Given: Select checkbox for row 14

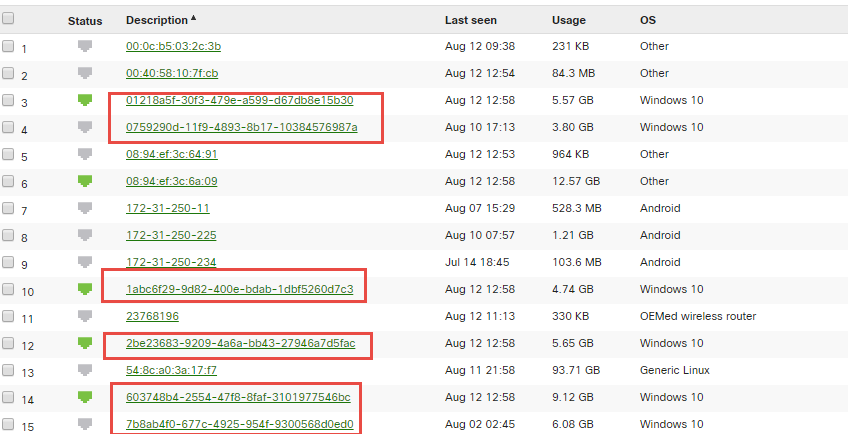Looking at the screenshot, I should (8, 397).
